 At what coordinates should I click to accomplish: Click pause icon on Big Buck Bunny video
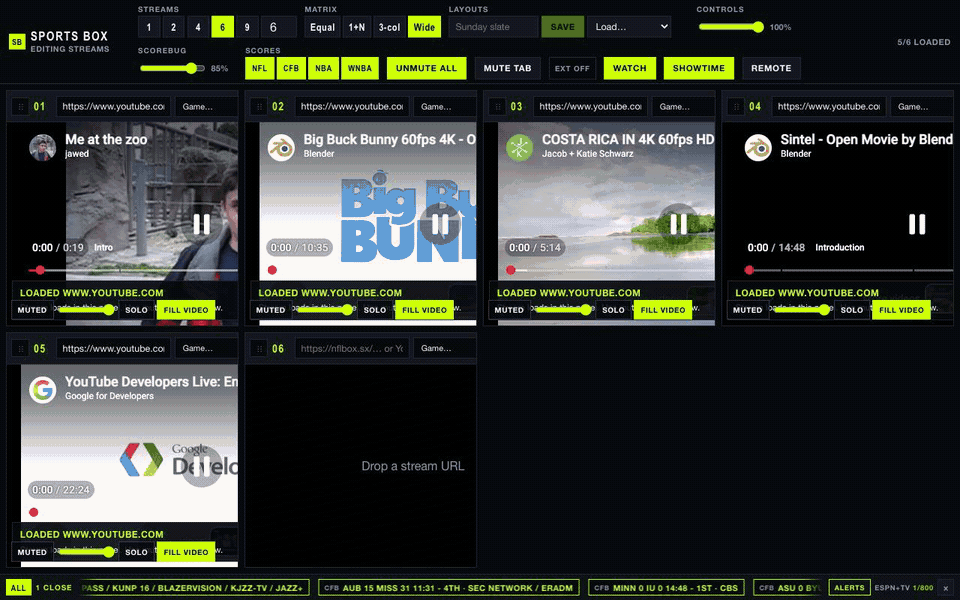[x=440, y=224]
